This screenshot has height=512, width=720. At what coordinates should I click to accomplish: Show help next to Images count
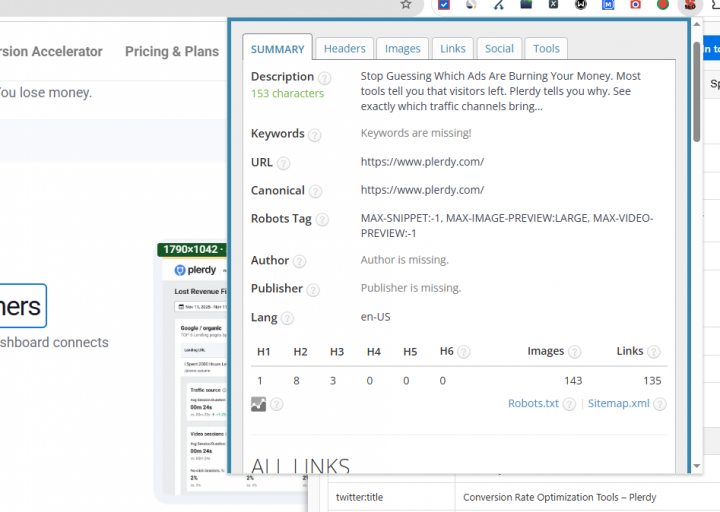[x=574, y=352]
